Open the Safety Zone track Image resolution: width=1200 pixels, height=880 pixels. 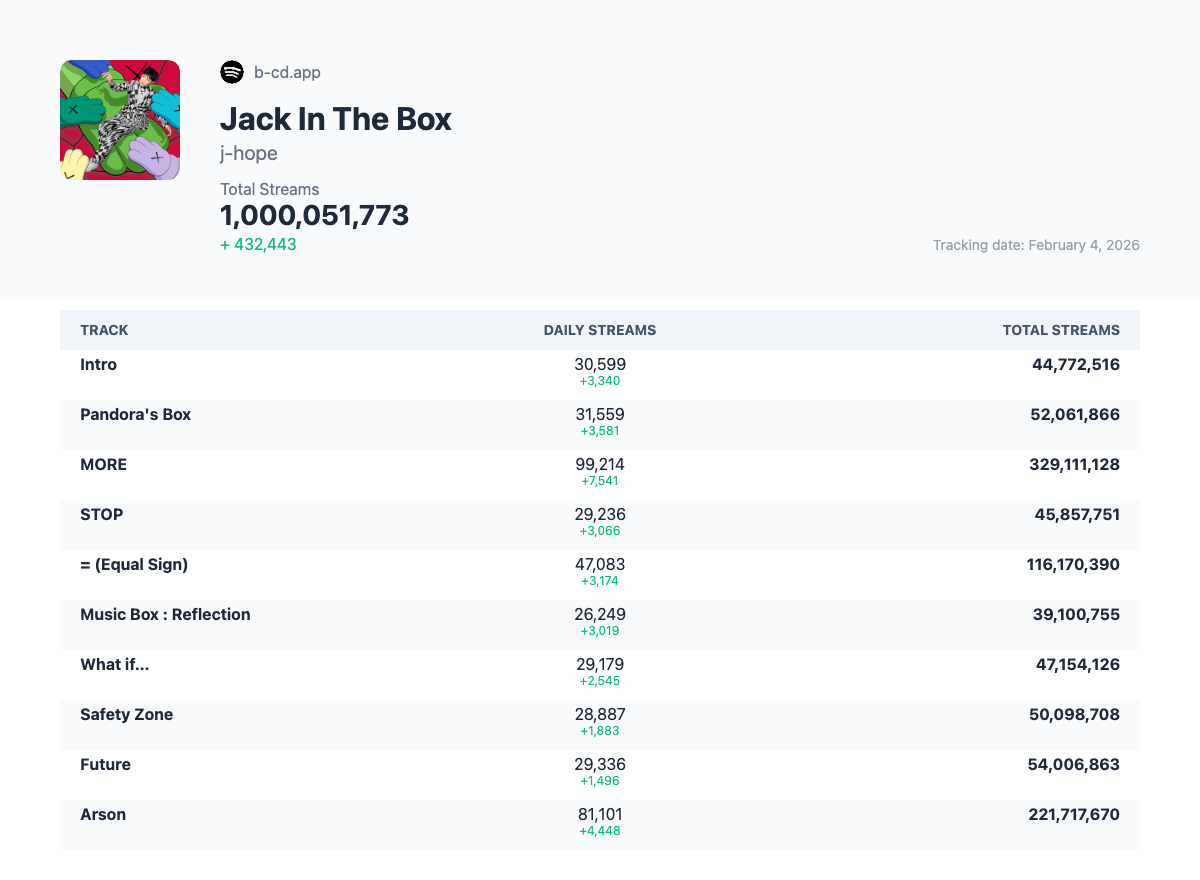pyautogui.click(x=126, y=715)
